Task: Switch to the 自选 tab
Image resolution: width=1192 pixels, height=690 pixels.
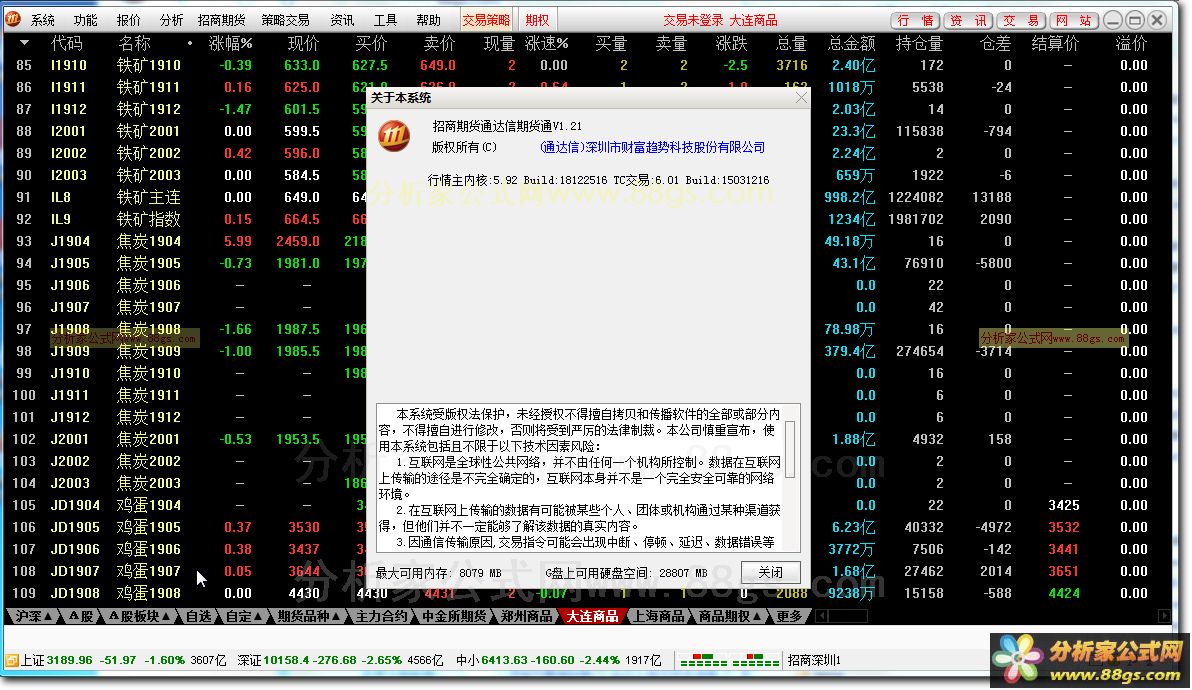Action: click(x=199, y=616)
